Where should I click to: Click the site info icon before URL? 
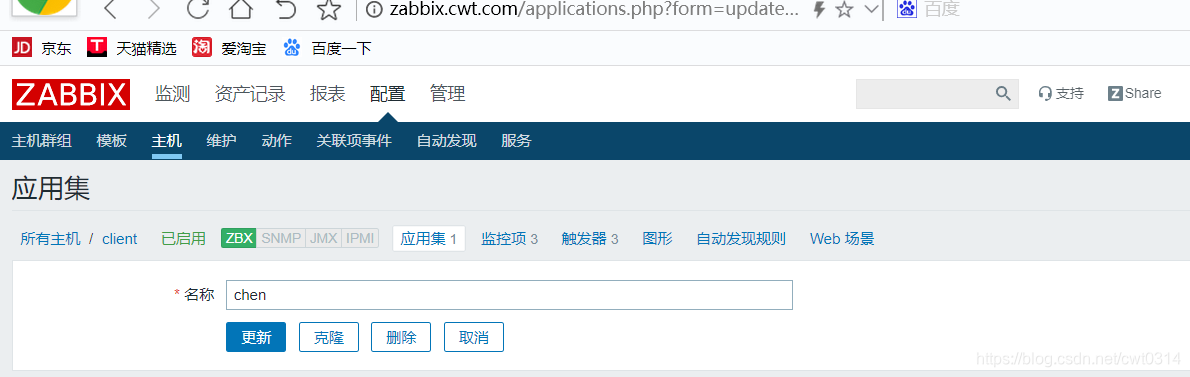coord(373,9)
